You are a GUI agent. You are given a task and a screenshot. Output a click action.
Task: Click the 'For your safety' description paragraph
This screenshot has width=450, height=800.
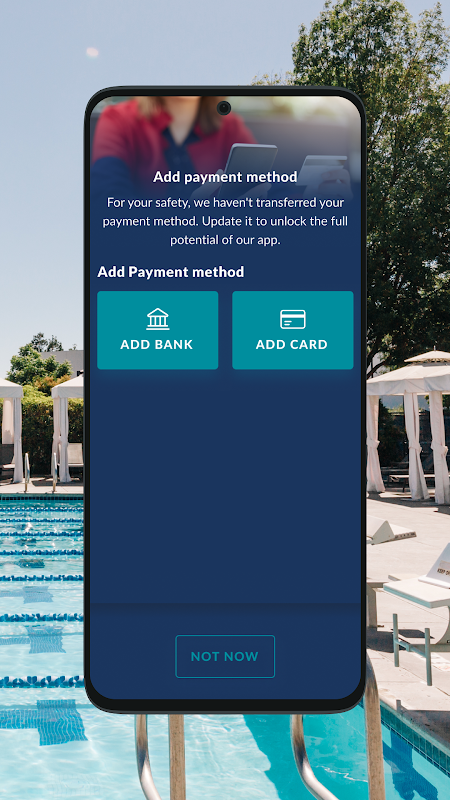[x=225, y=221]
